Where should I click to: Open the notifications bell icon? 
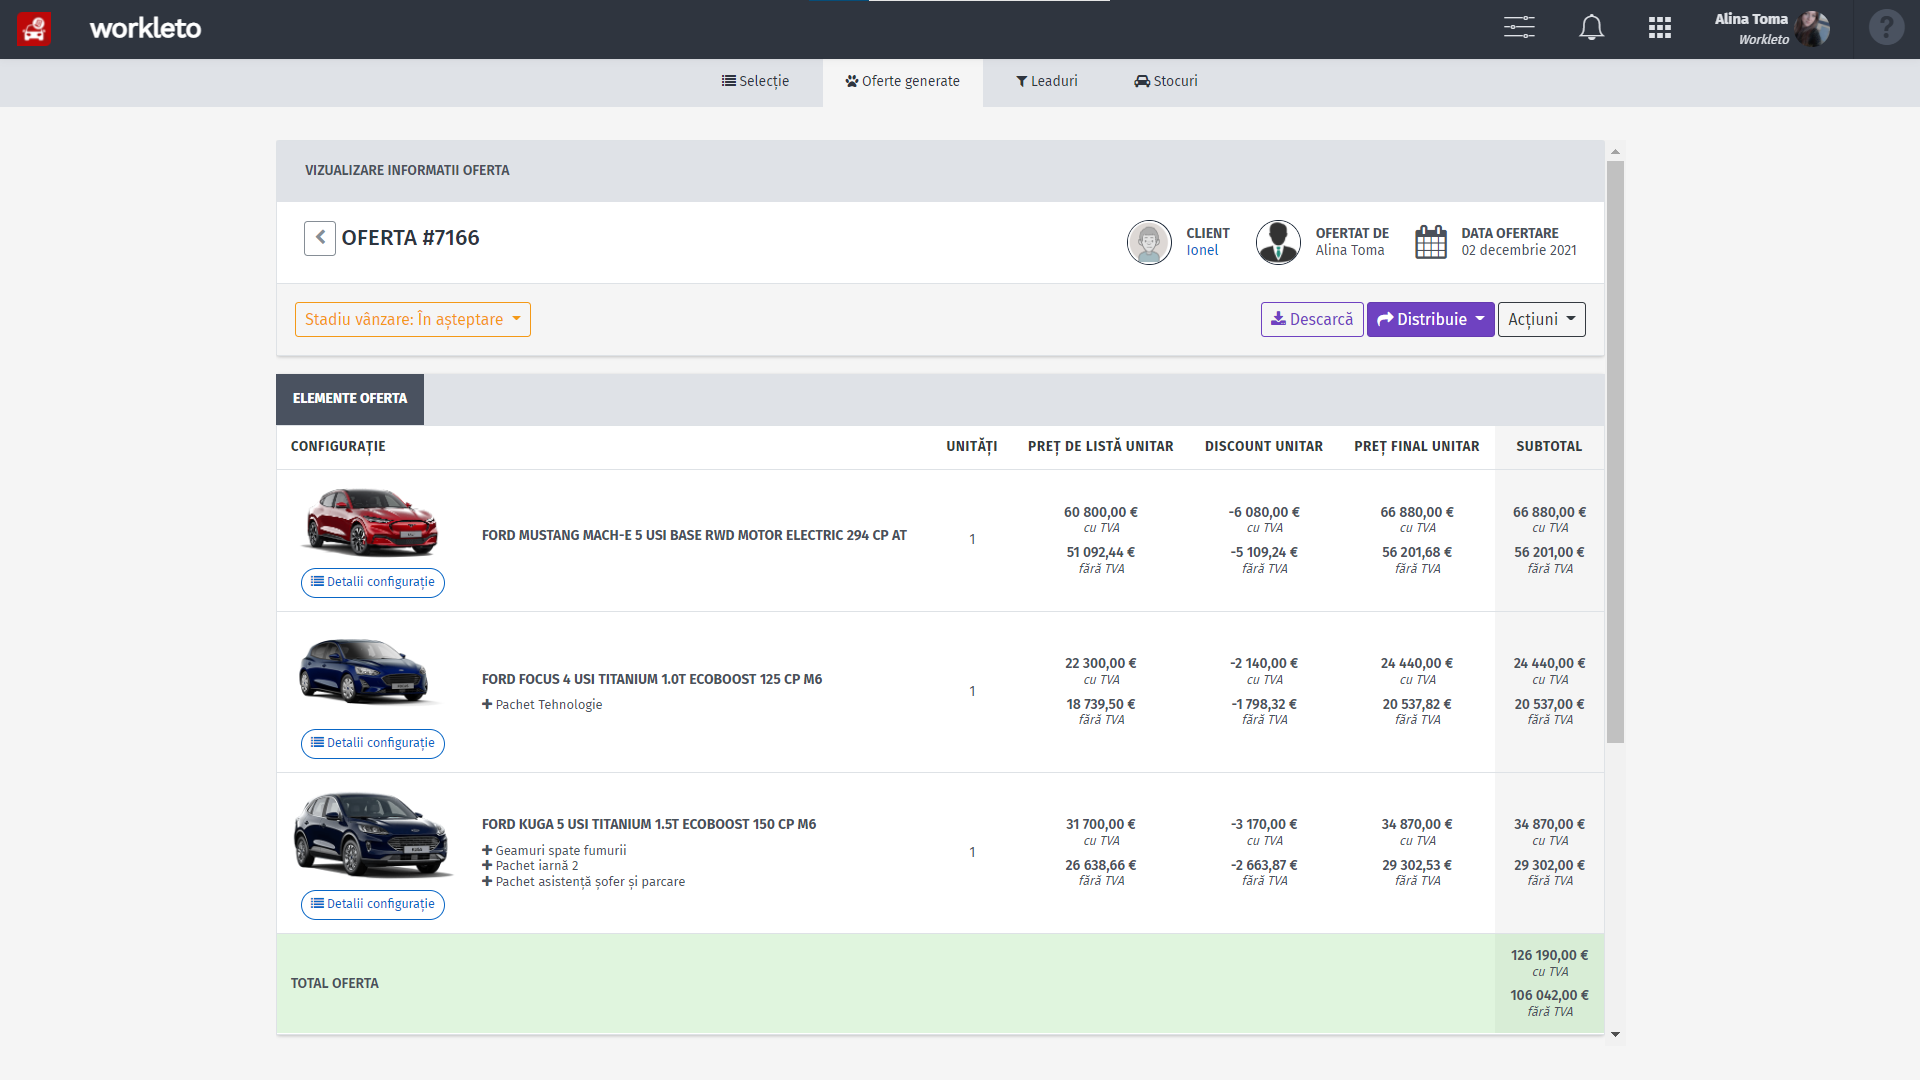point(1591,28)
